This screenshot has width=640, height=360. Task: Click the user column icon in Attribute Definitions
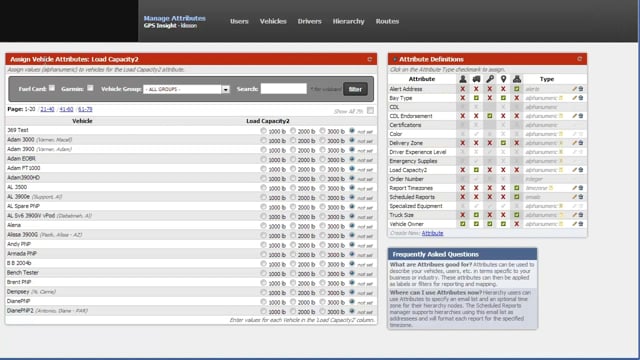463,79
